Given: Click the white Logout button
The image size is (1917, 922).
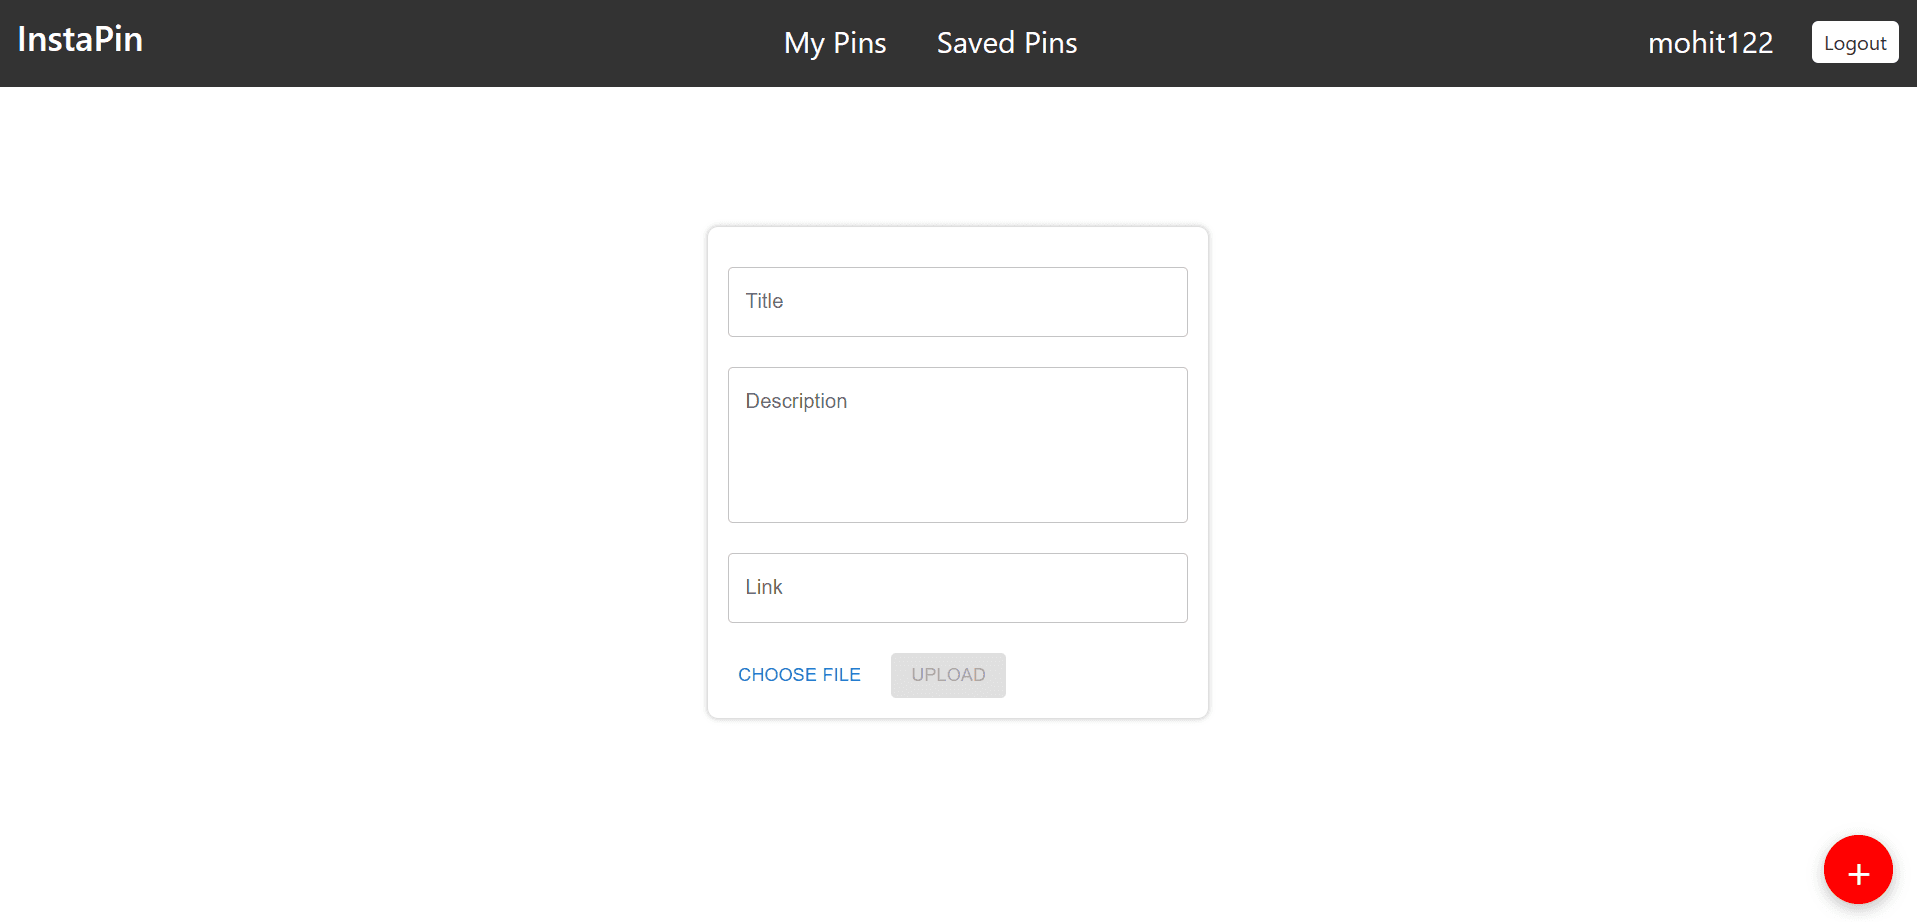Looking at the screenshot, I should point(1855,42).
